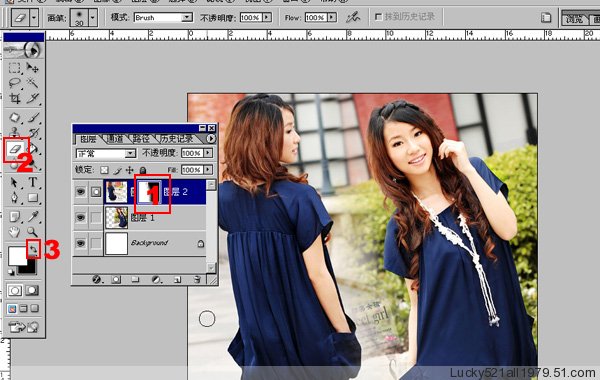Screen dimensions: 600x380
Task: Click the delete layer trash icon
Action: tap(197, 279)
